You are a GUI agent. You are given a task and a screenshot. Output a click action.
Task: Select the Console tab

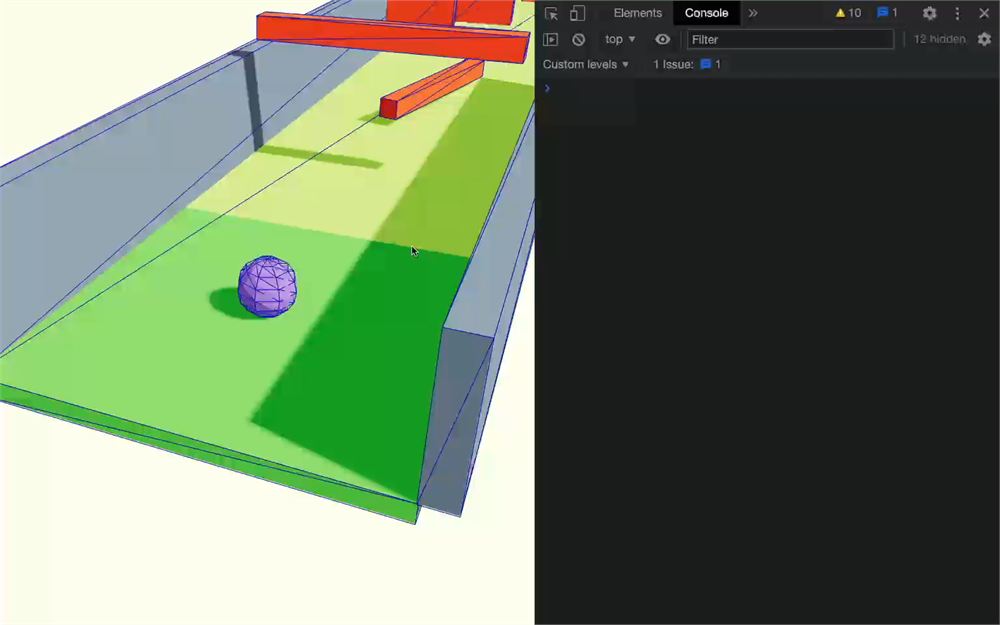point(706,13)
